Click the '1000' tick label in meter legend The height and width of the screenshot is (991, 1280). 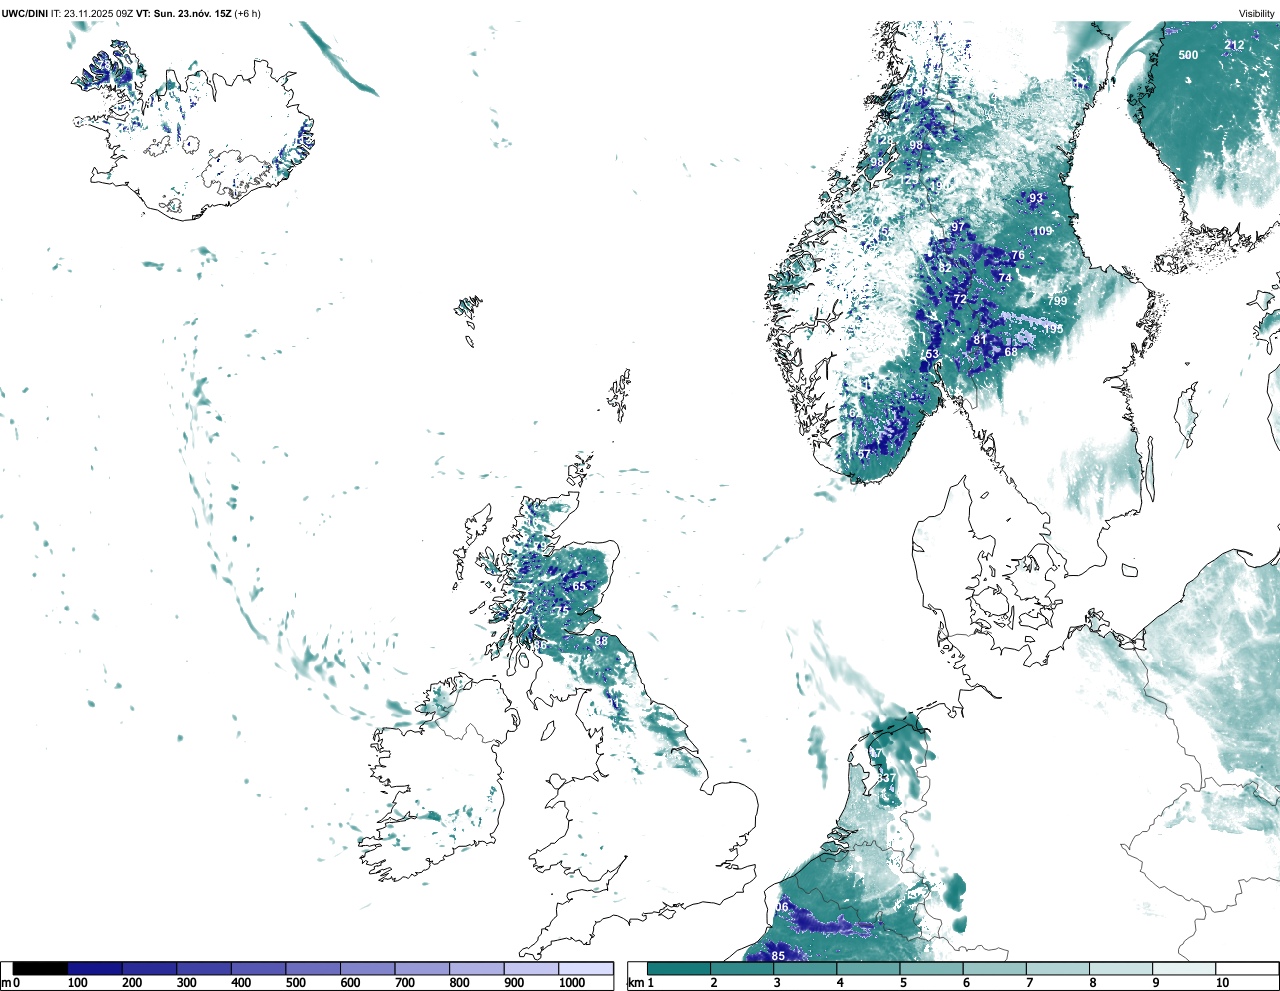pyautogui.click(x=572, y=983)
